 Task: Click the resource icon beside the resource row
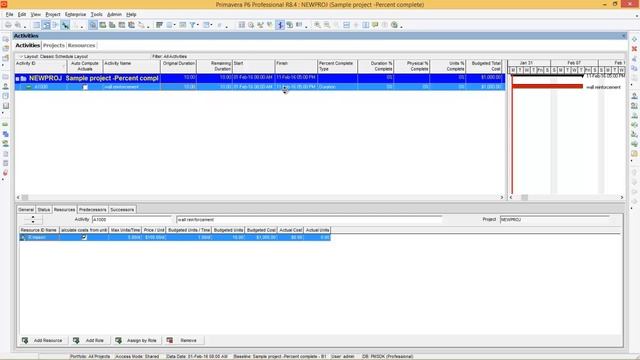coord(23,238)
